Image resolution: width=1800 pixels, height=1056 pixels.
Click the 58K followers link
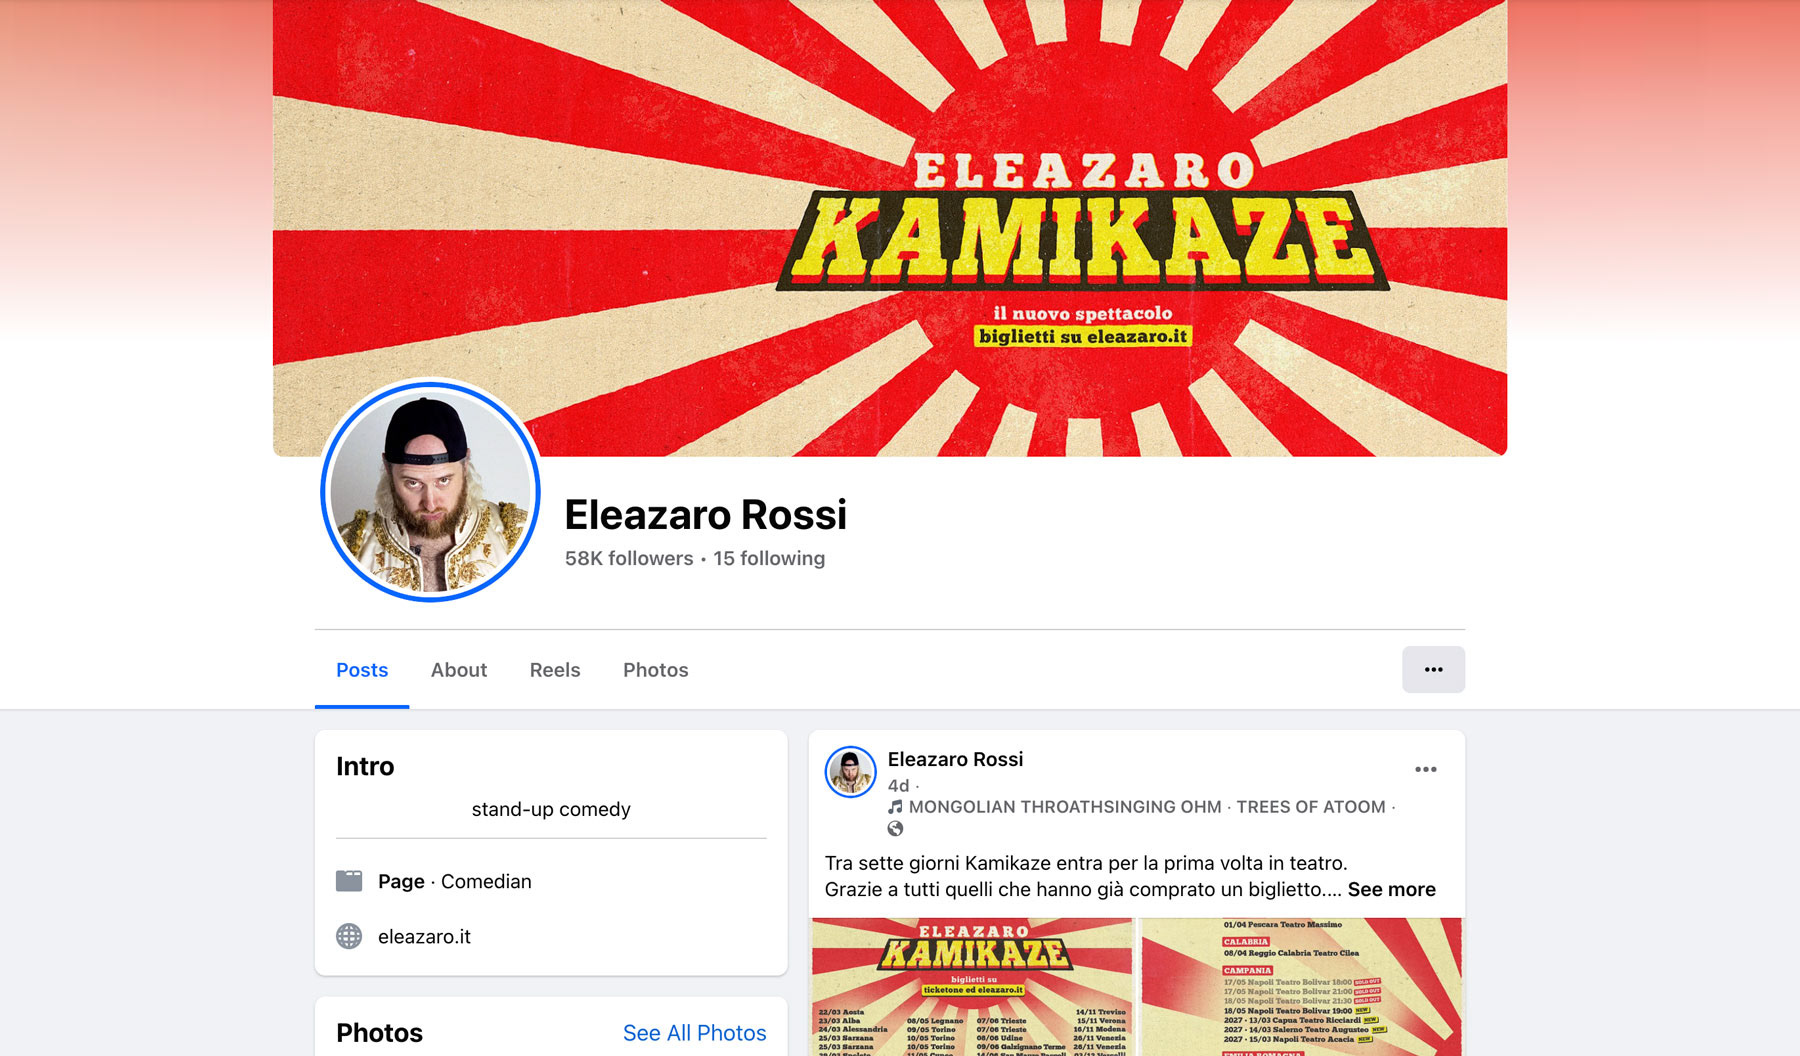pyautogui.click(x=629, y=558)
